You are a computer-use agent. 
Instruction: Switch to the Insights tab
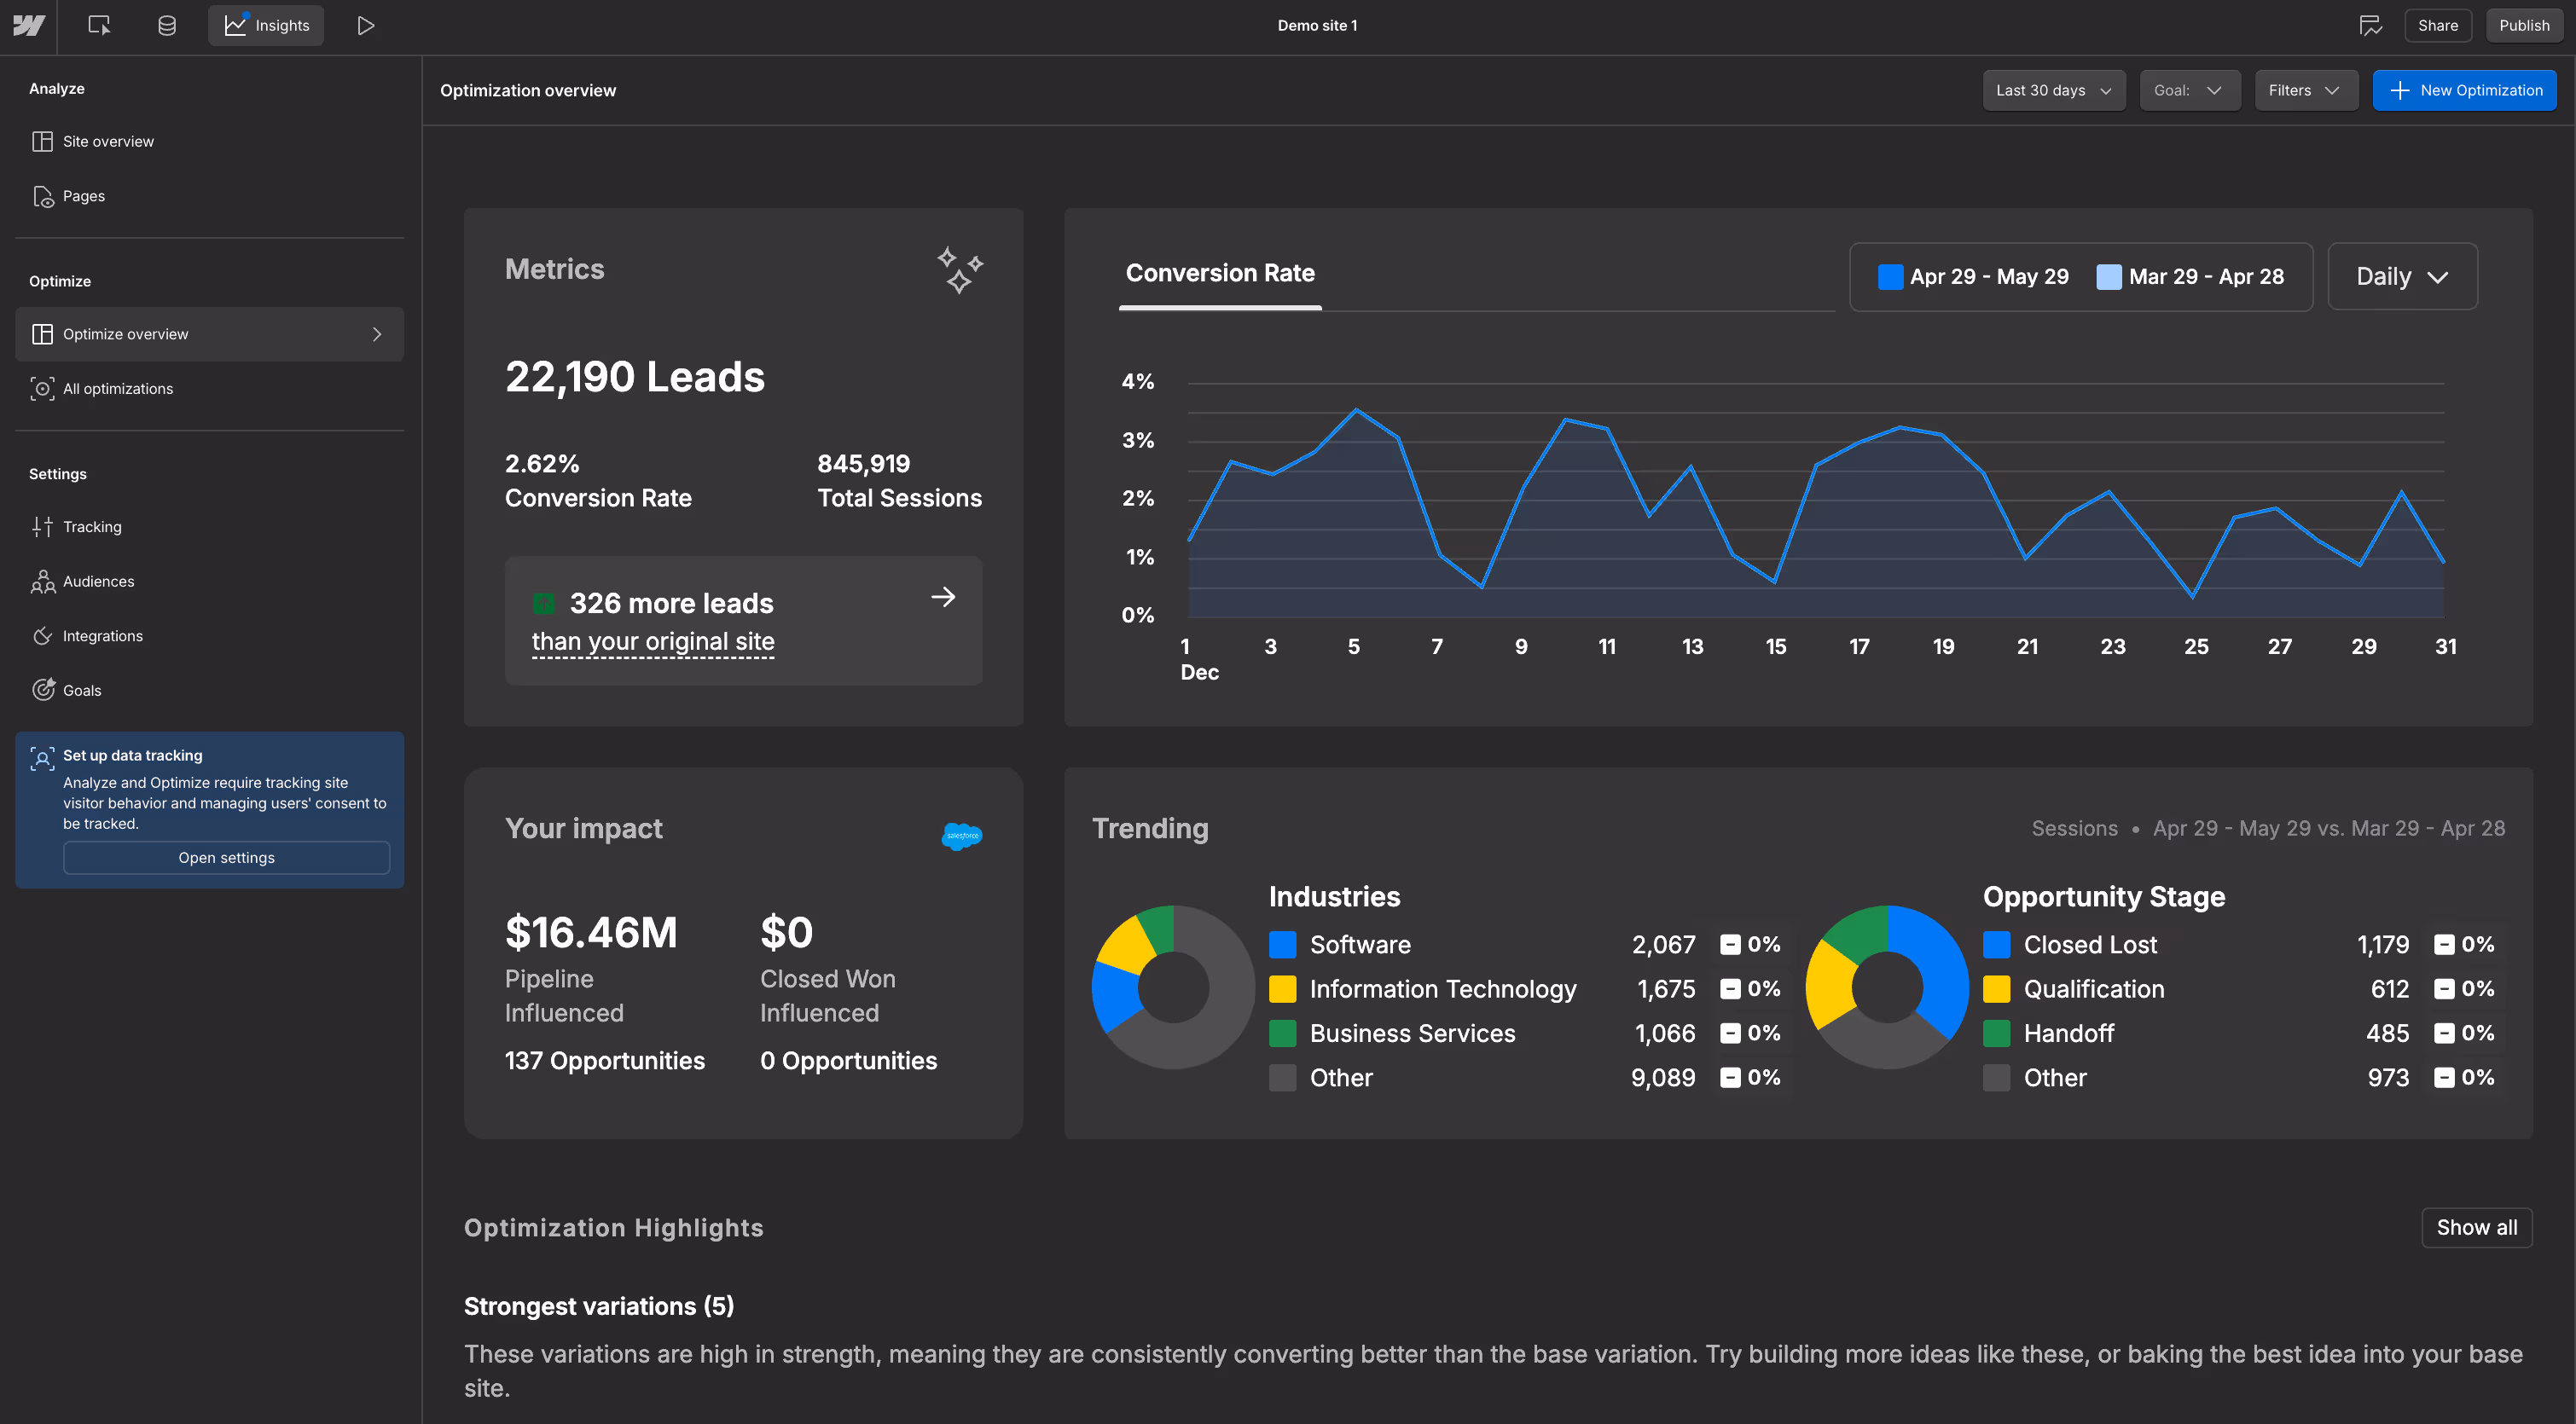pos(266,26)
